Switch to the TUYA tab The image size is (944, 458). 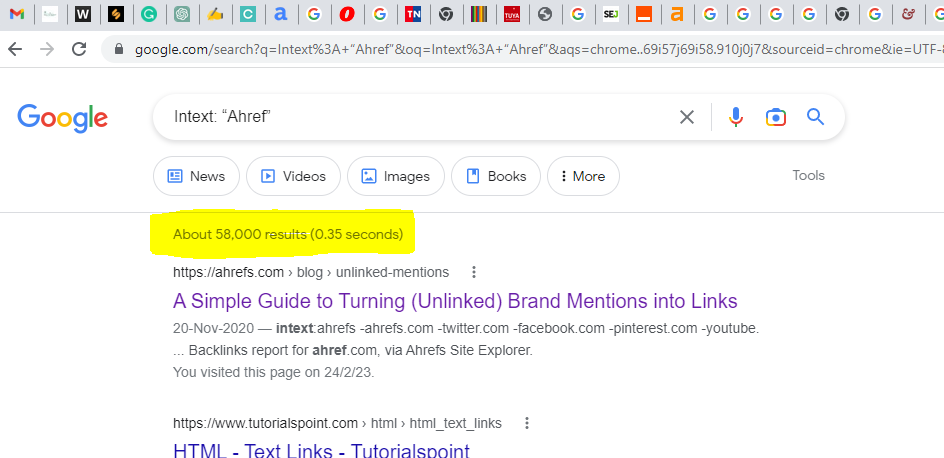(512, 14)
